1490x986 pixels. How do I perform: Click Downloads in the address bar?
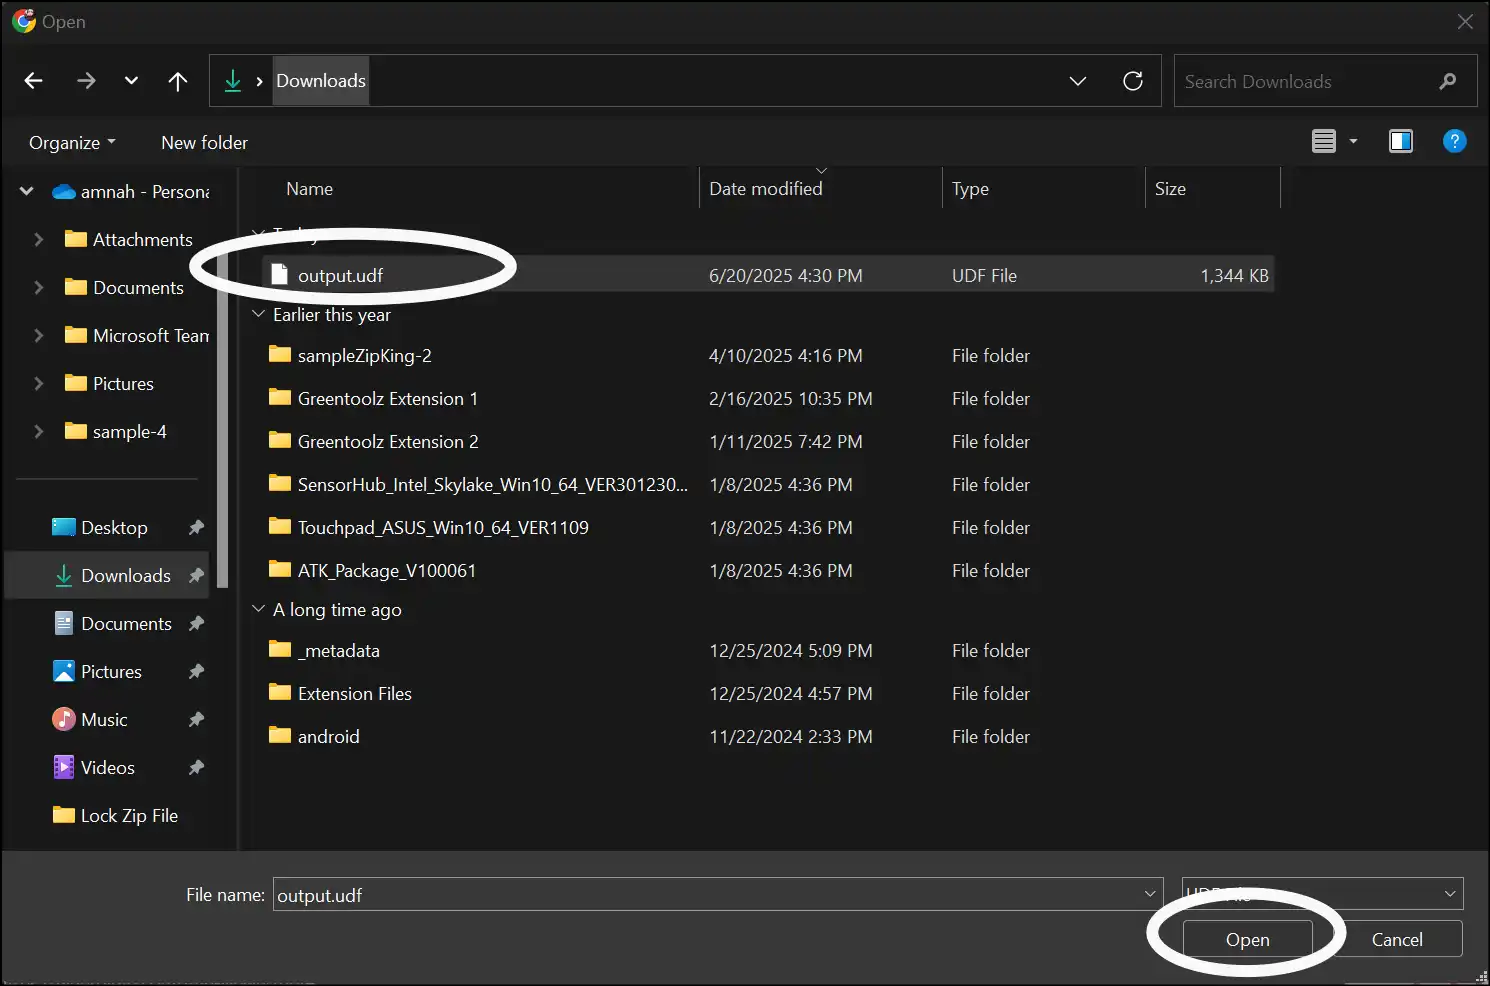321,81
